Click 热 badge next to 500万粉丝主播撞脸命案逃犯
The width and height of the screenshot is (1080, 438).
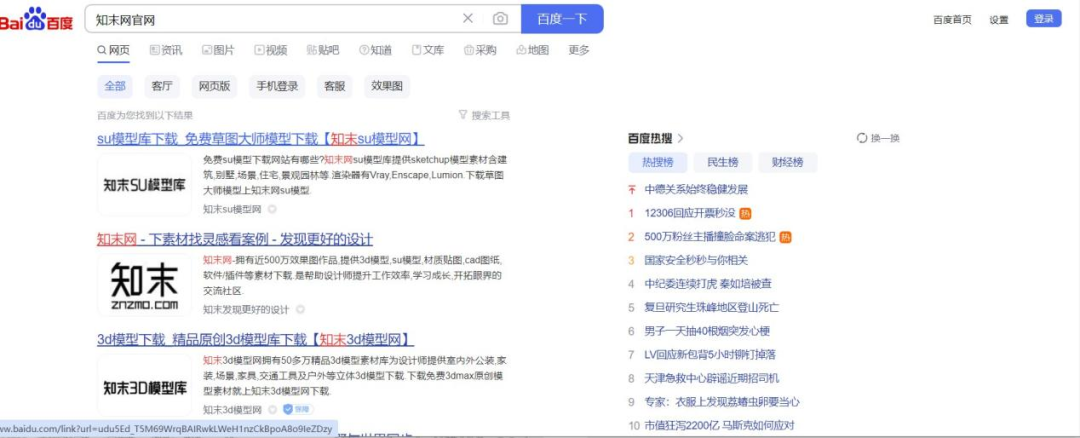786,237
